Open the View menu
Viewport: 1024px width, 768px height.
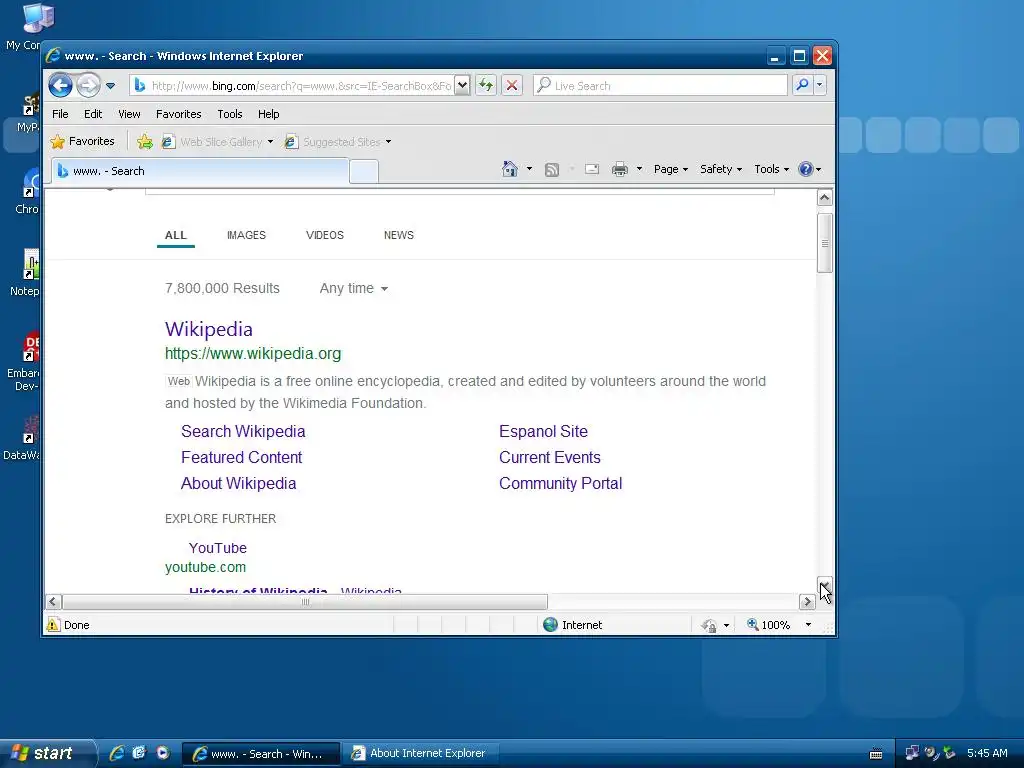(x=129, y=114)
